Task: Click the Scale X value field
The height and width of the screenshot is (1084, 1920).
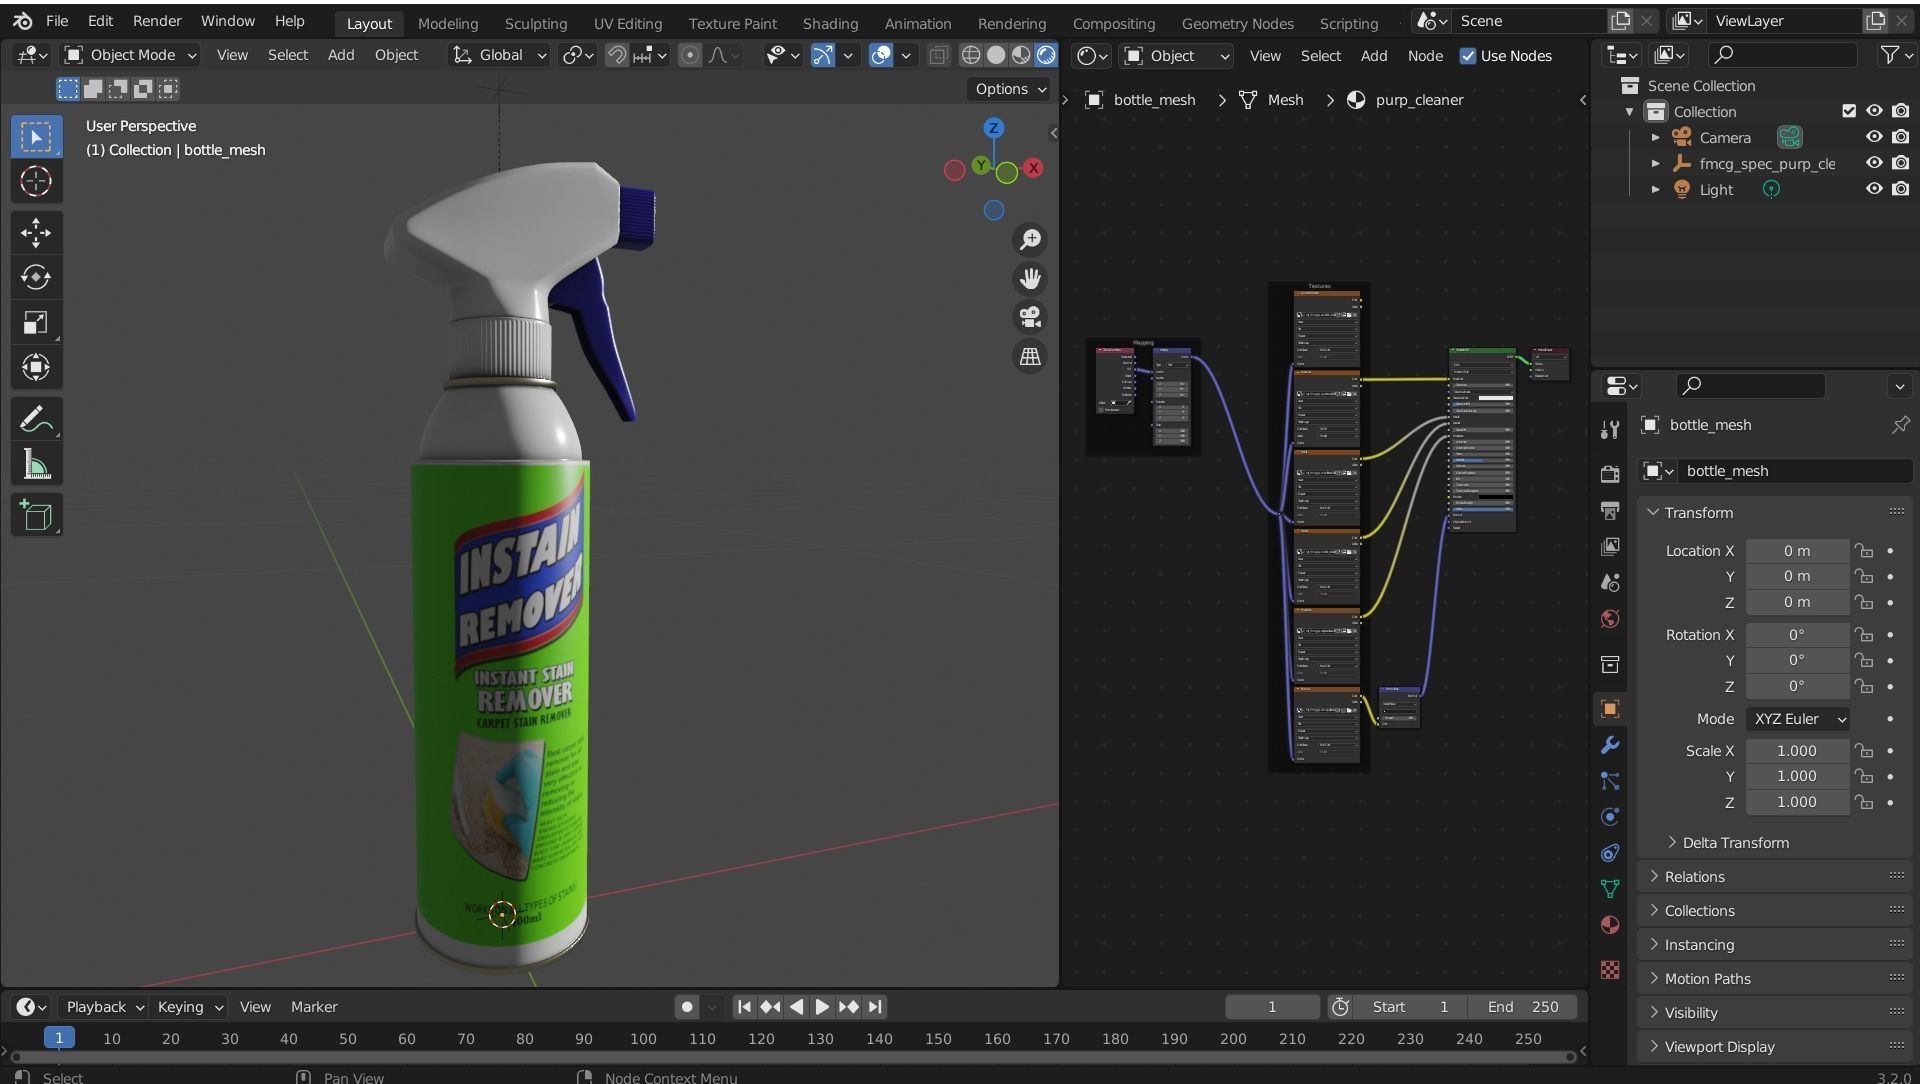Action: [x=1797, y=751]
